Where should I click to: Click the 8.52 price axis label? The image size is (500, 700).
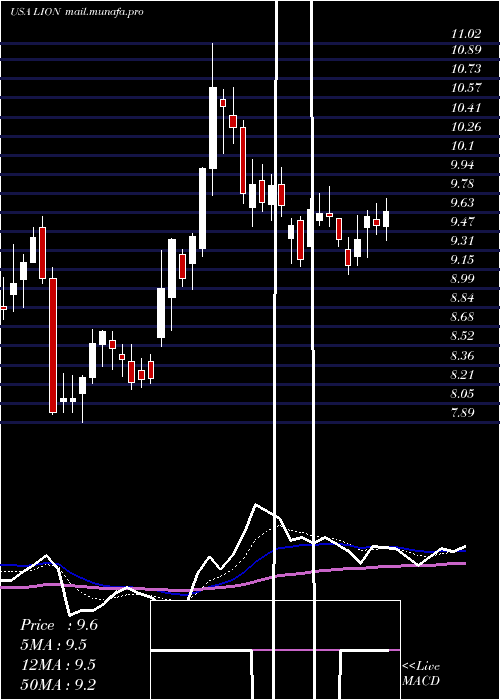click(462, 336)
